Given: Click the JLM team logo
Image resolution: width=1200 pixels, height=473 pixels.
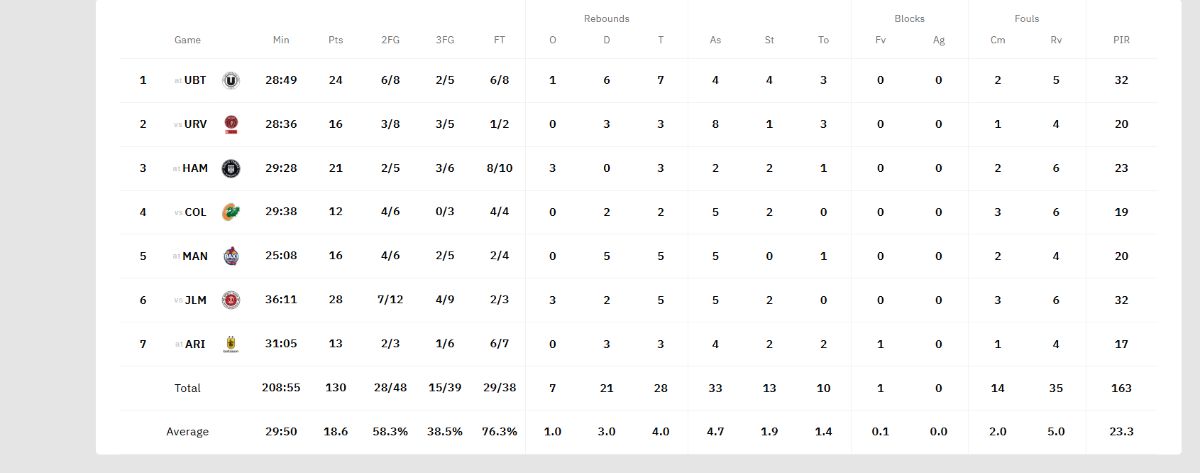Looking at the screenshot, I should point(231,300).
